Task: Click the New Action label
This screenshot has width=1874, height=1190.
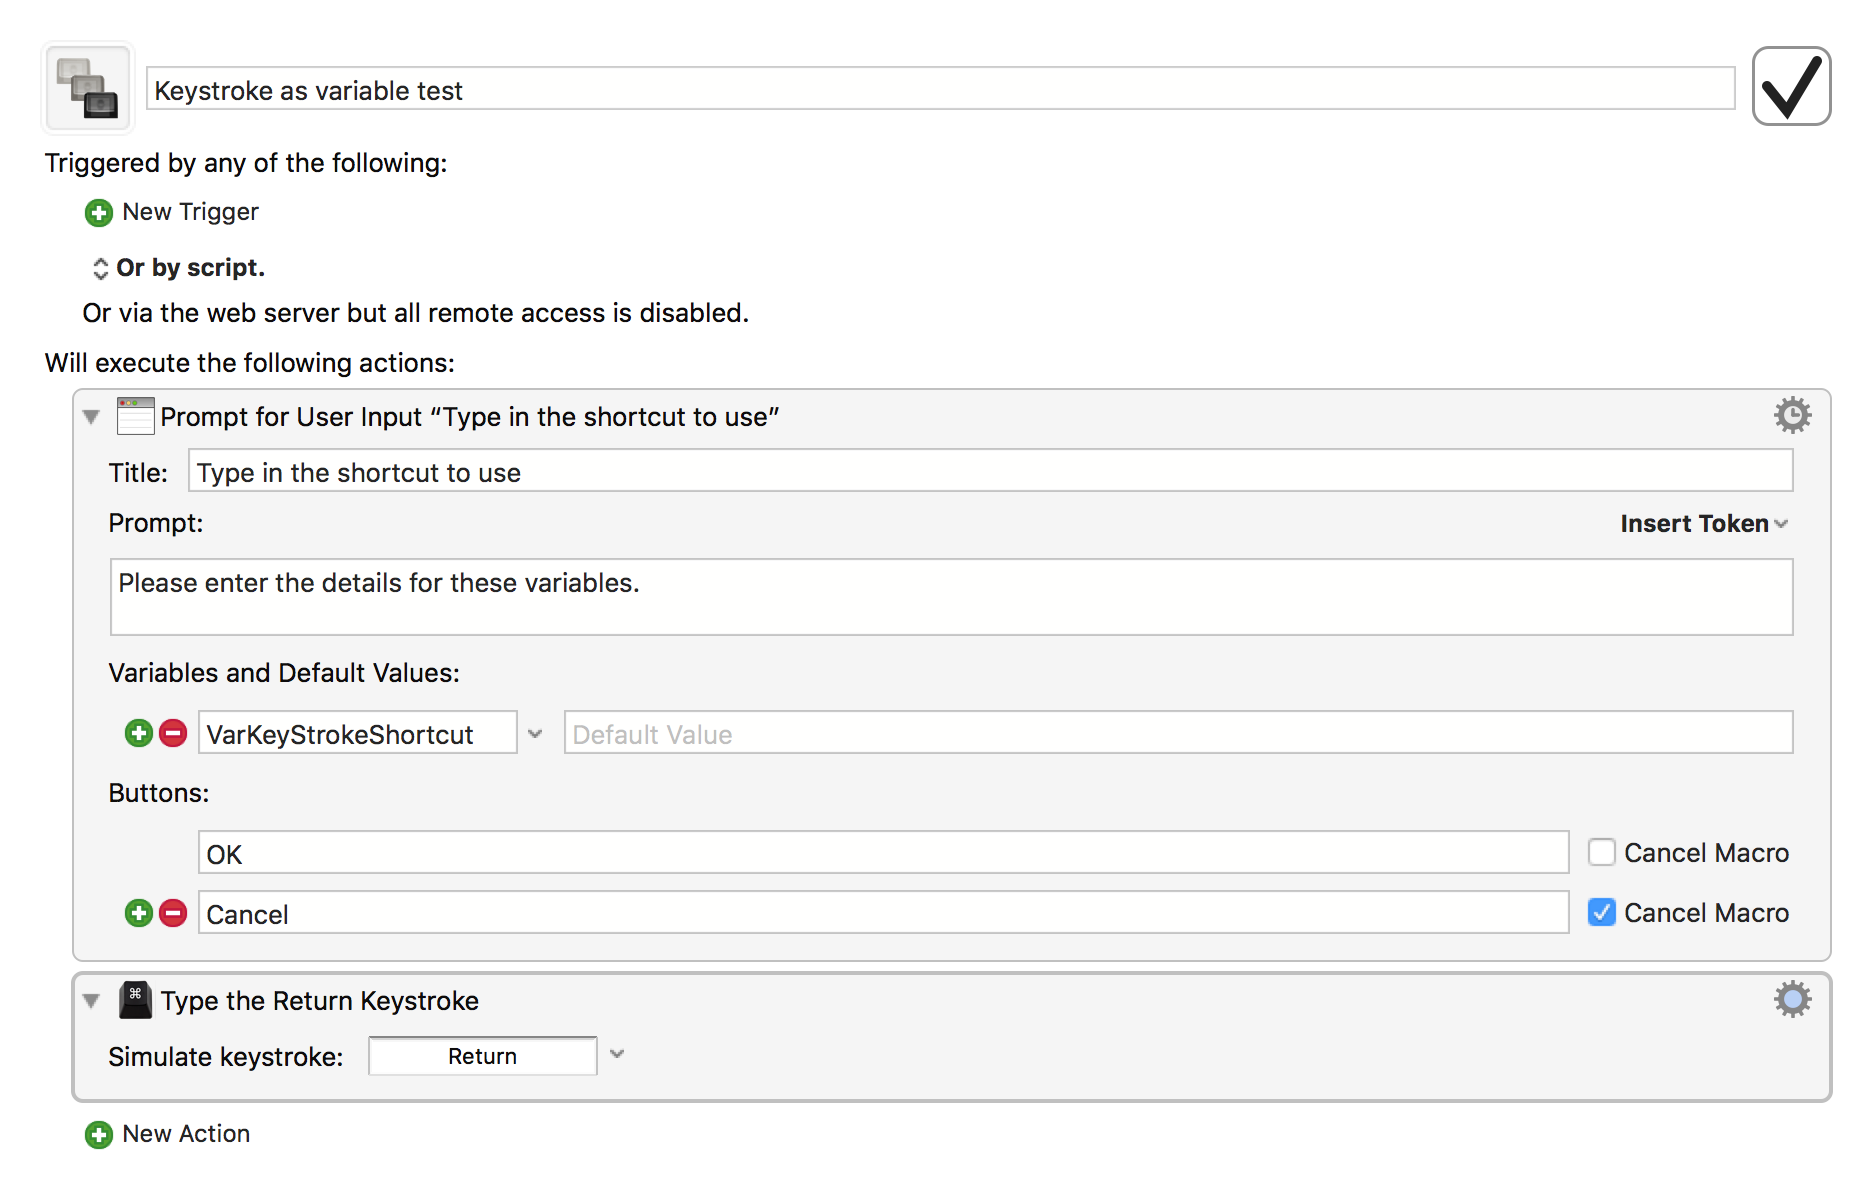Action: pos(186,1134)
